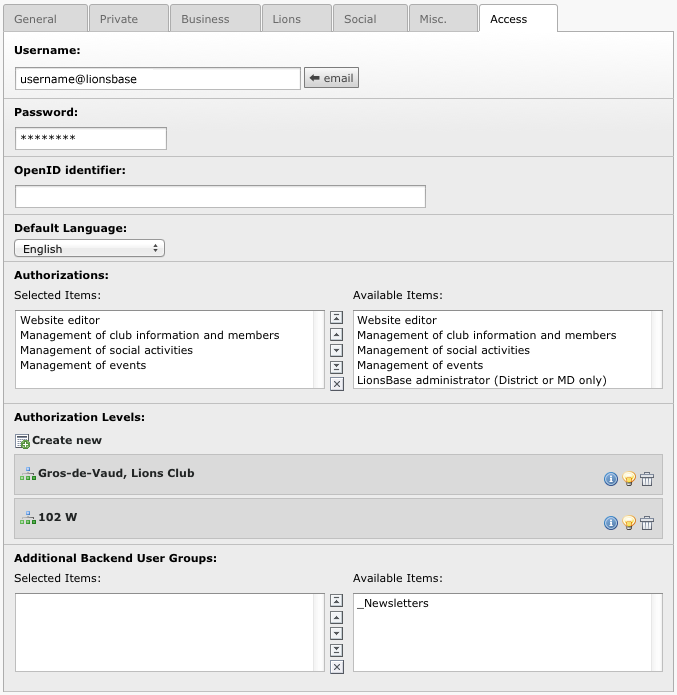Open the Default Language dropdown
The image size is (677, 695).
(x=89, y=249)
